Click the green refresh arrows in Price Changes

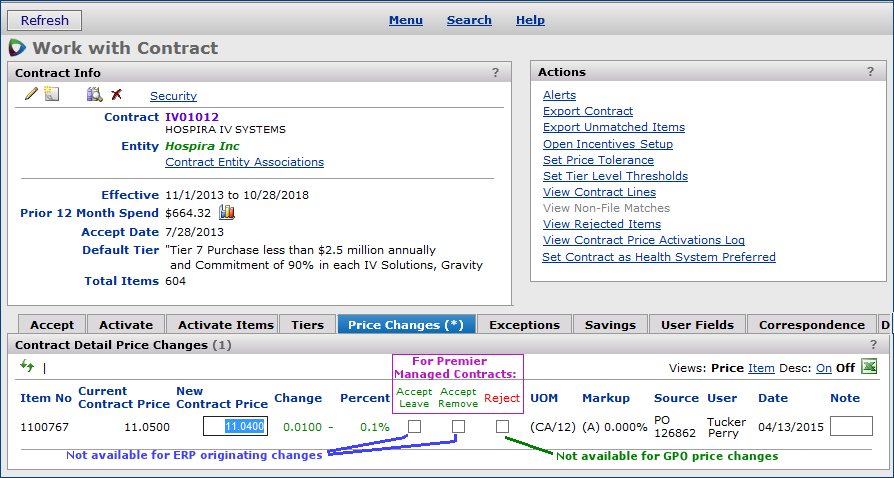point(27,367)
